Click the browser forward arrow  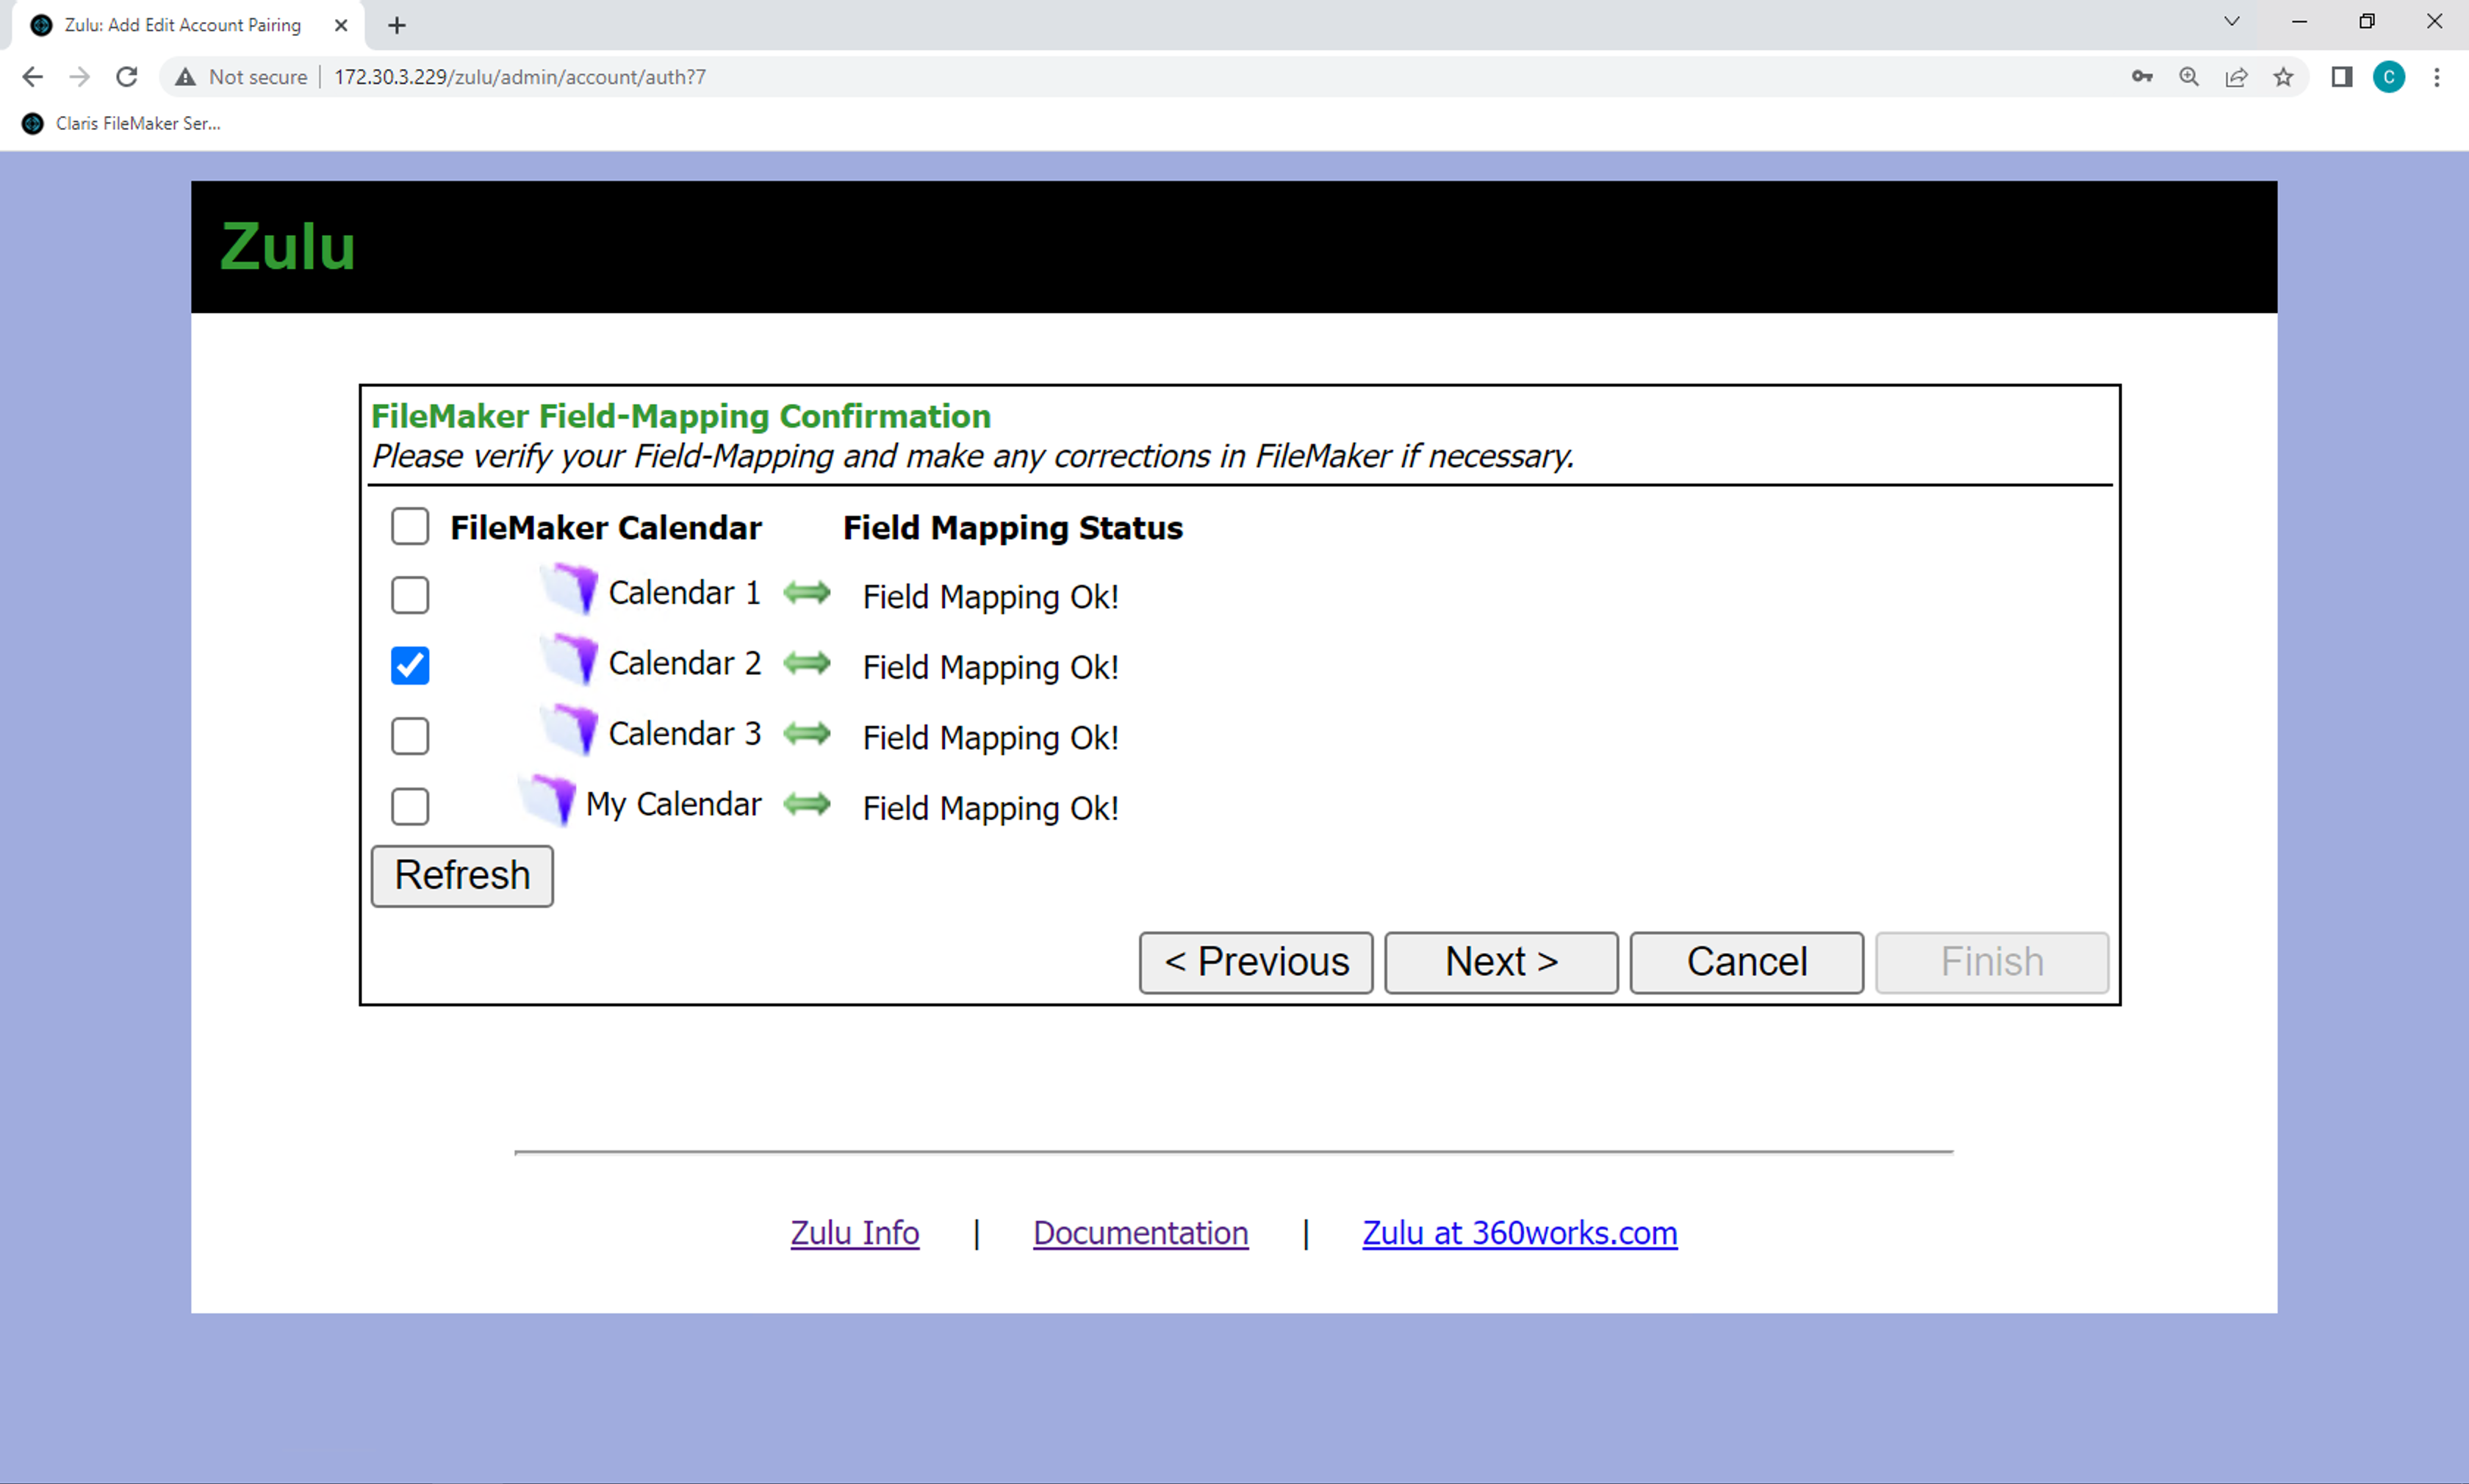click(79, 77)
